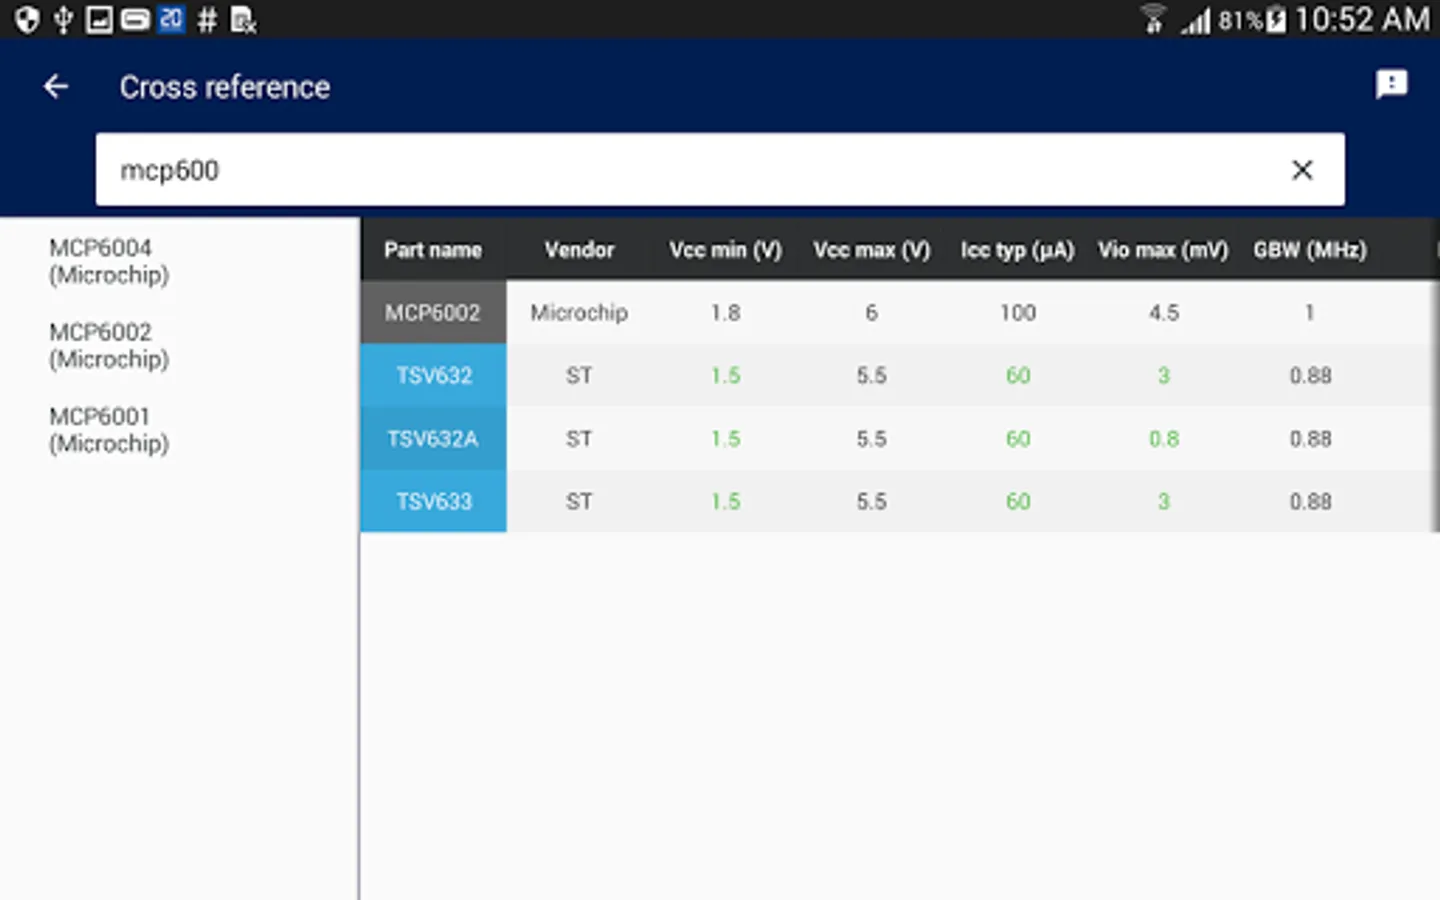Open the TSV633 part link
Image resolution: width=1440 pixels, height=900 pixels.
(x=434, y=502)
